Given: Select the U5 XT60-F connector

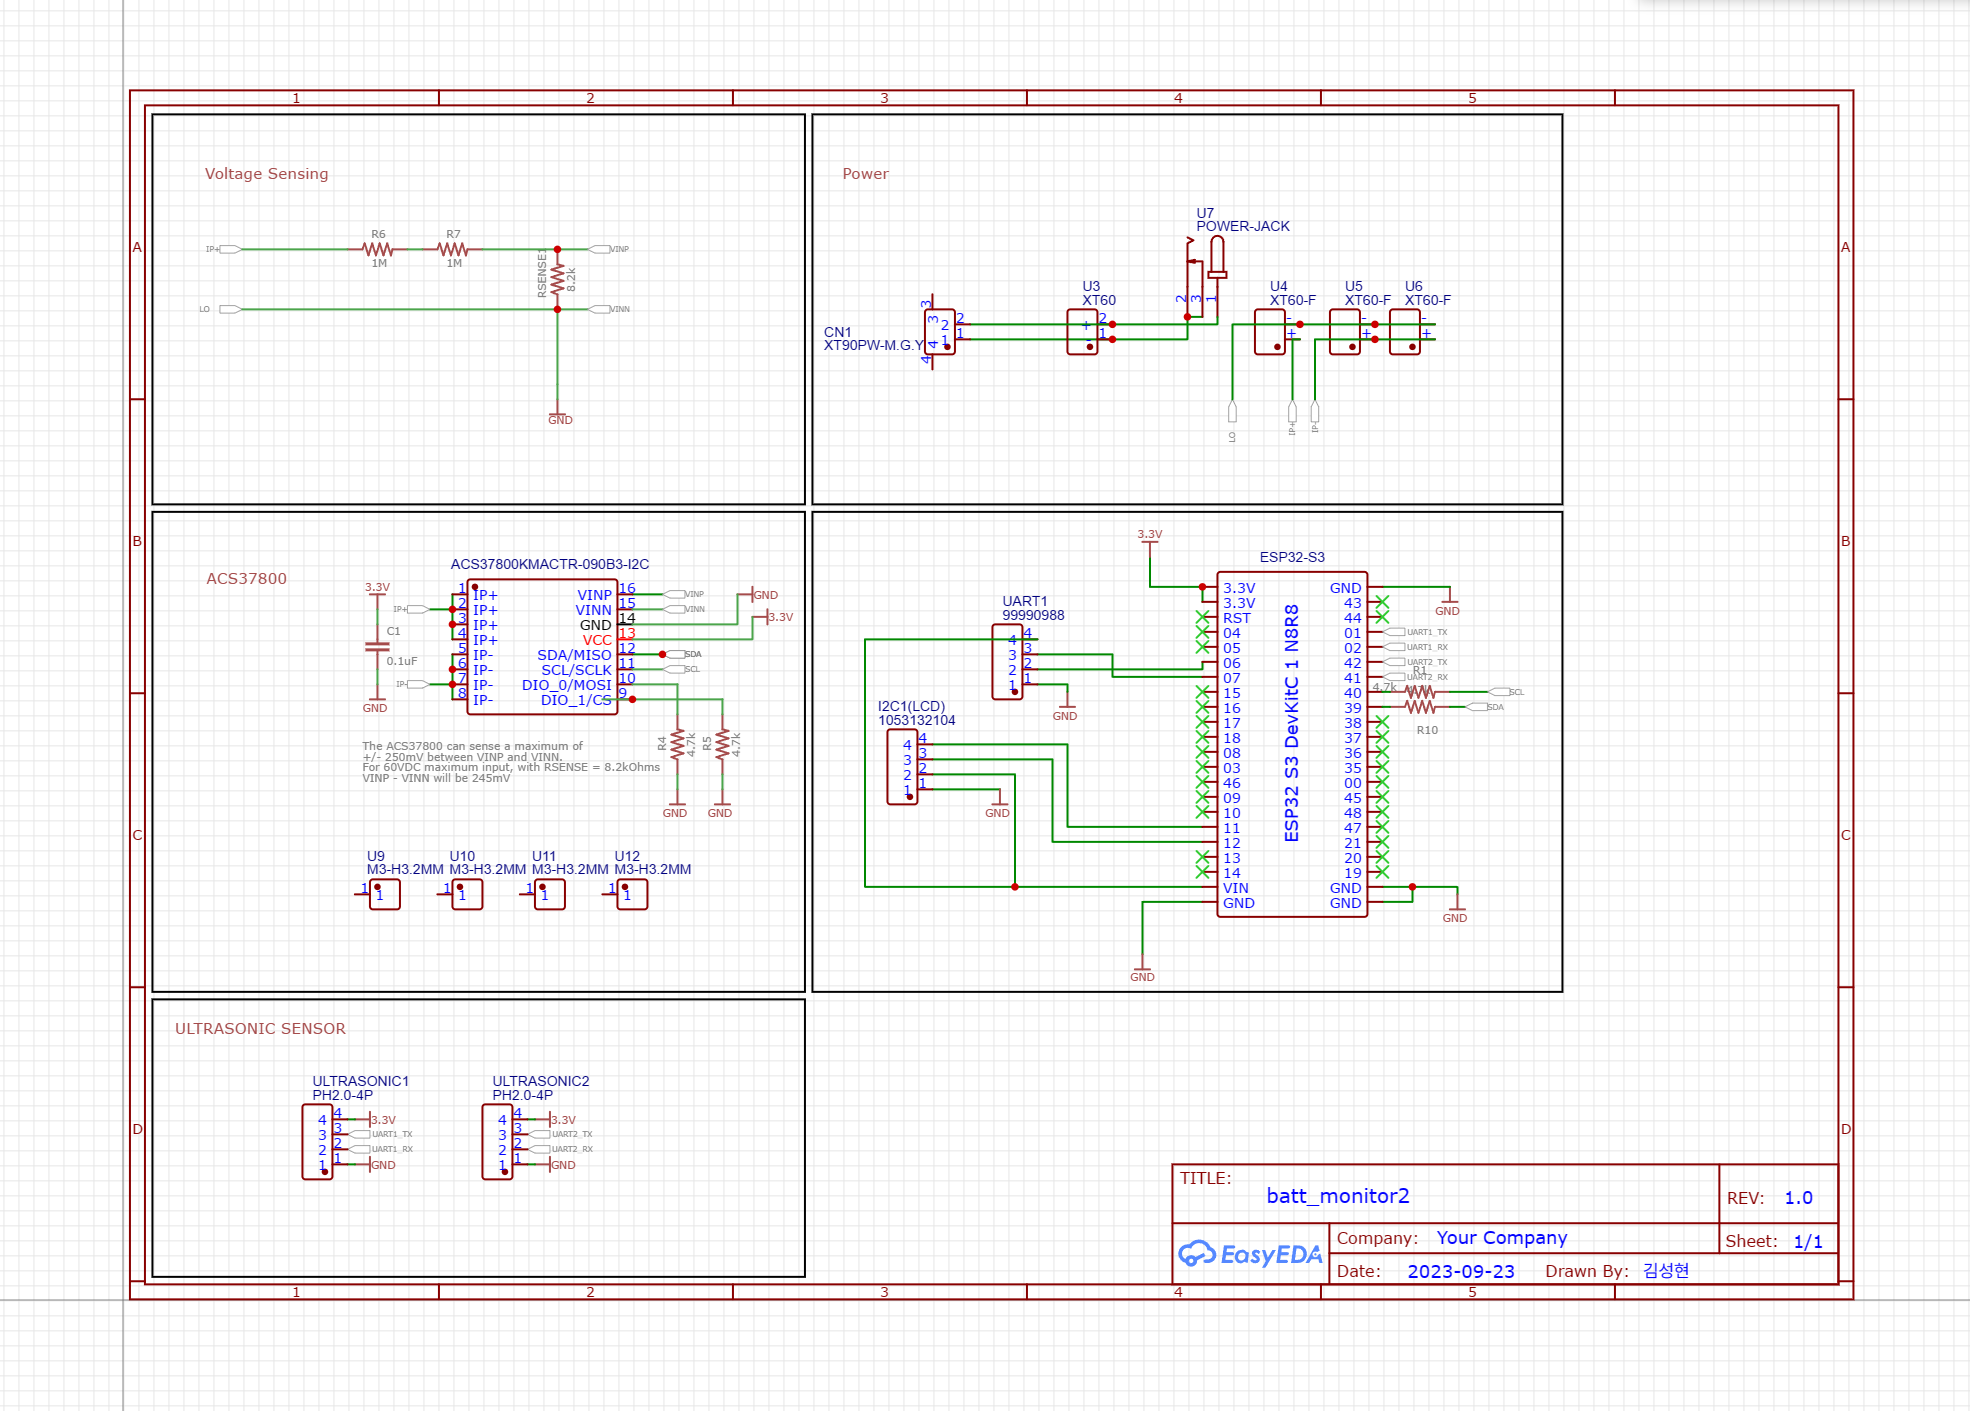Looking at the screenshot, I should [1345, 332].
